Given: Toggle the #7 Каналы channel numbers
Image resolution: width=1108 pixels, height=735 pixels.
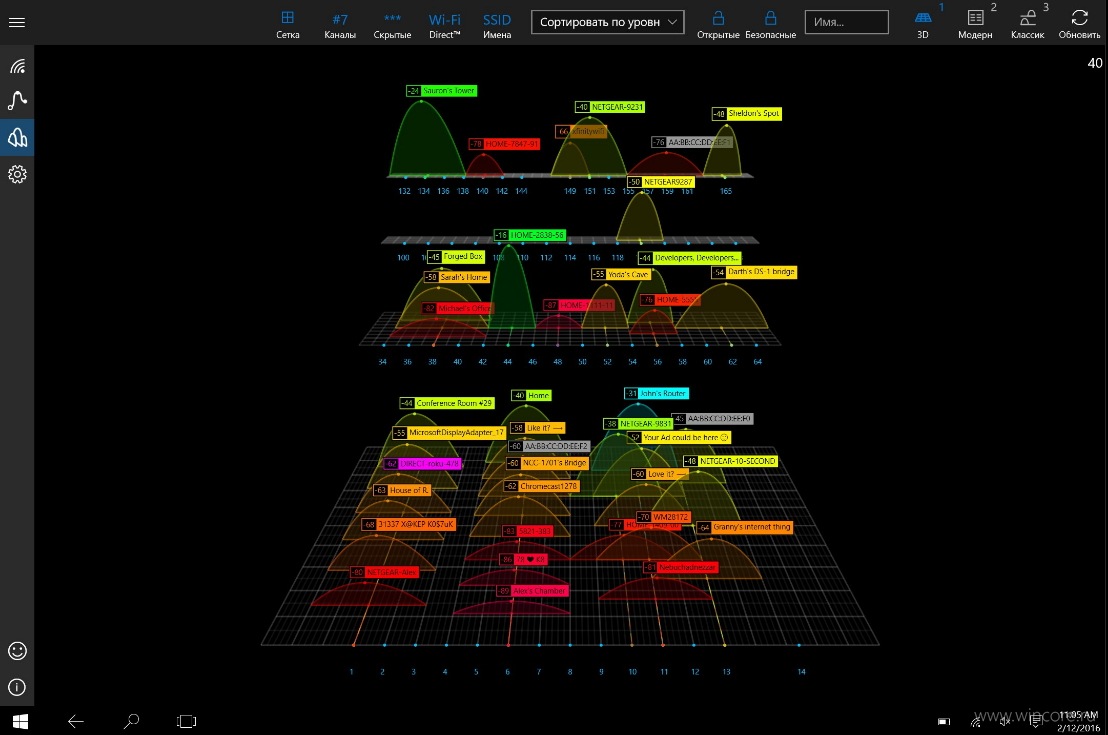Looking at the screenshot, I should (x=340, y=24).
